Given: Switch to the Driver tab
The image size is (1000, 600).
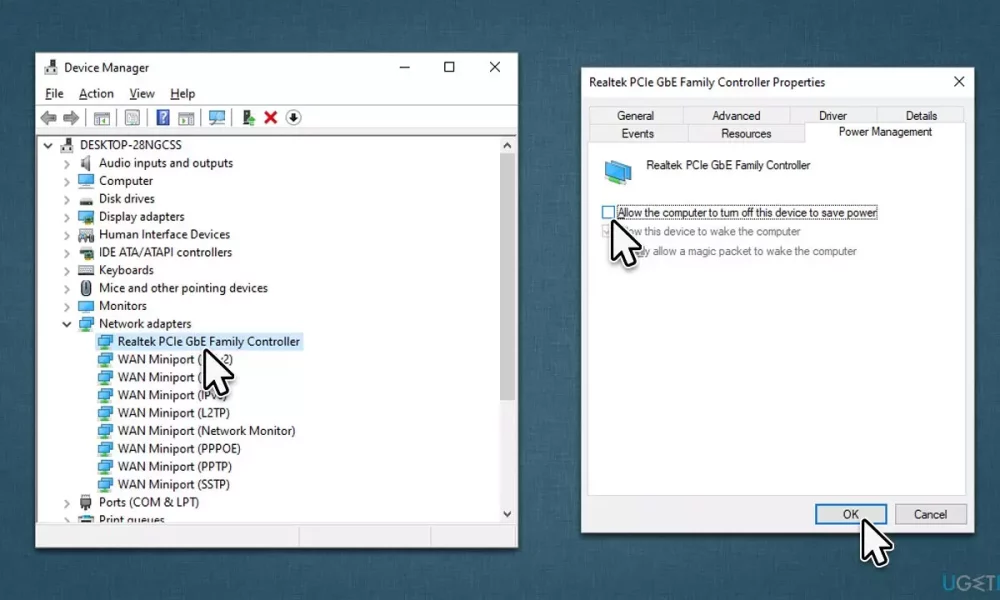Looking at the screenshot, I should point(833,115).
